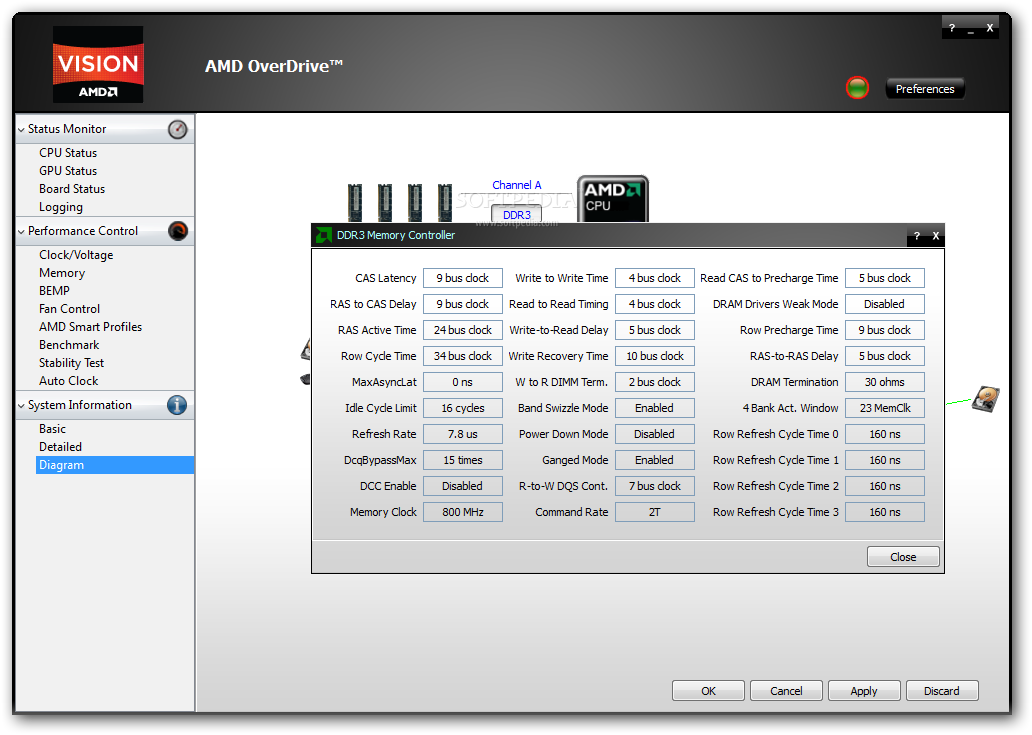The width and height of the screenshot is (1032, 735).
Task: Click the second memory DIMM module icon
Action: tap(385, 202)
